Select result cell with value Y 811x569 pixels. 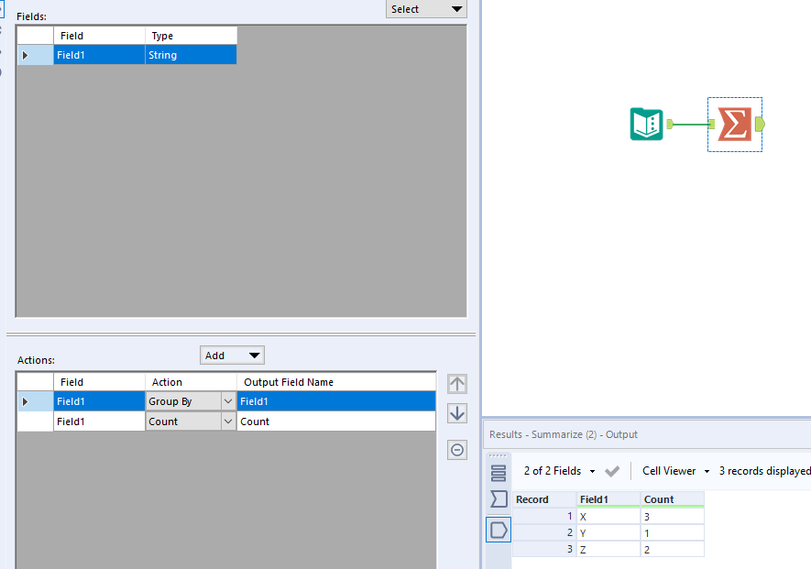(608, 533)
